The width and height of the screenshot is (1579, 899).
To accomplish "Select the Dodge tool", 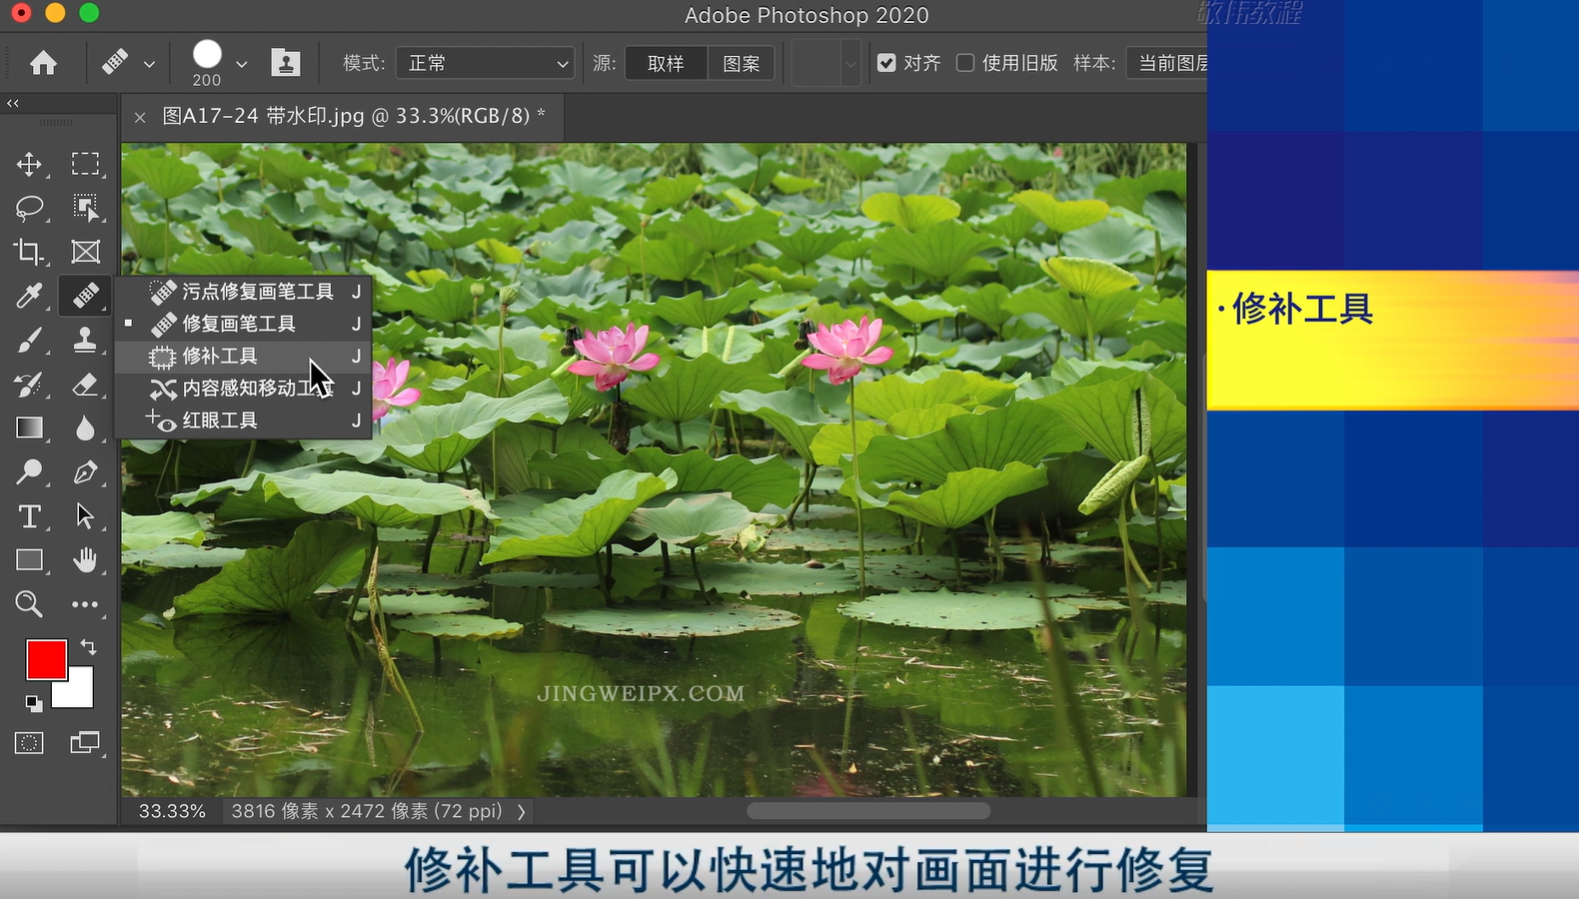I will (29, 472).
